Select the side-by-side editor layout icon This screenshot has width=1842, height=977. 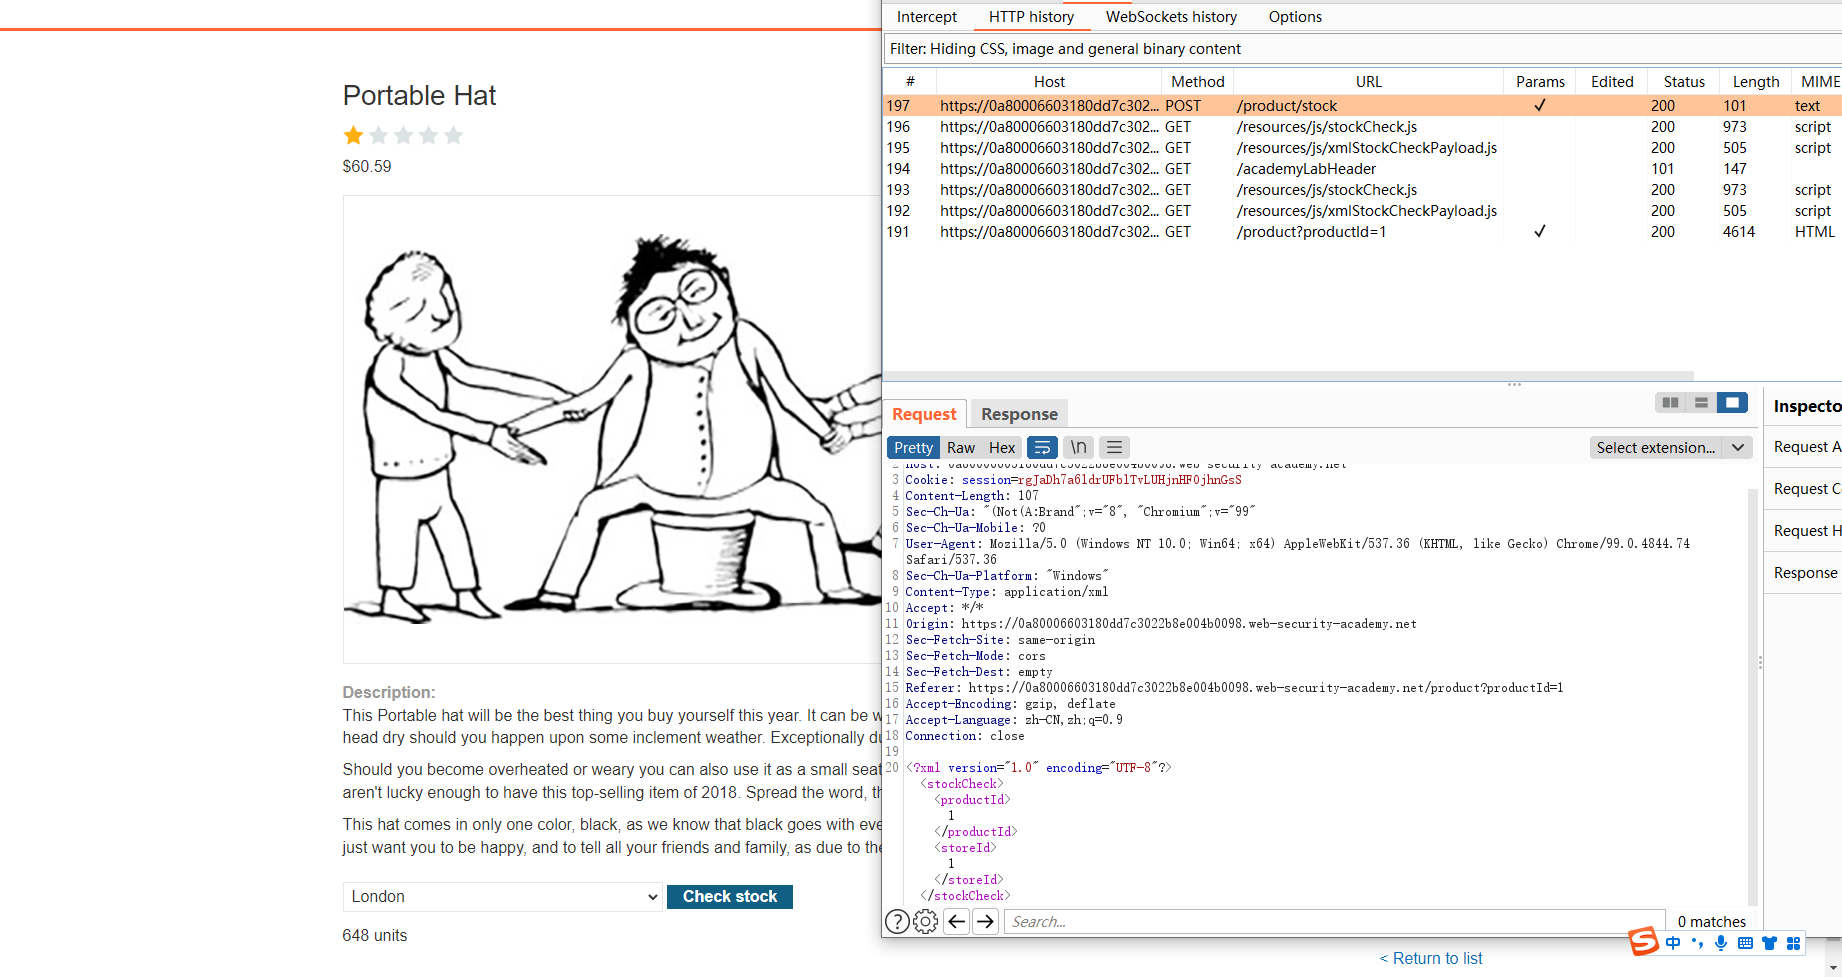click(1669, 402)
